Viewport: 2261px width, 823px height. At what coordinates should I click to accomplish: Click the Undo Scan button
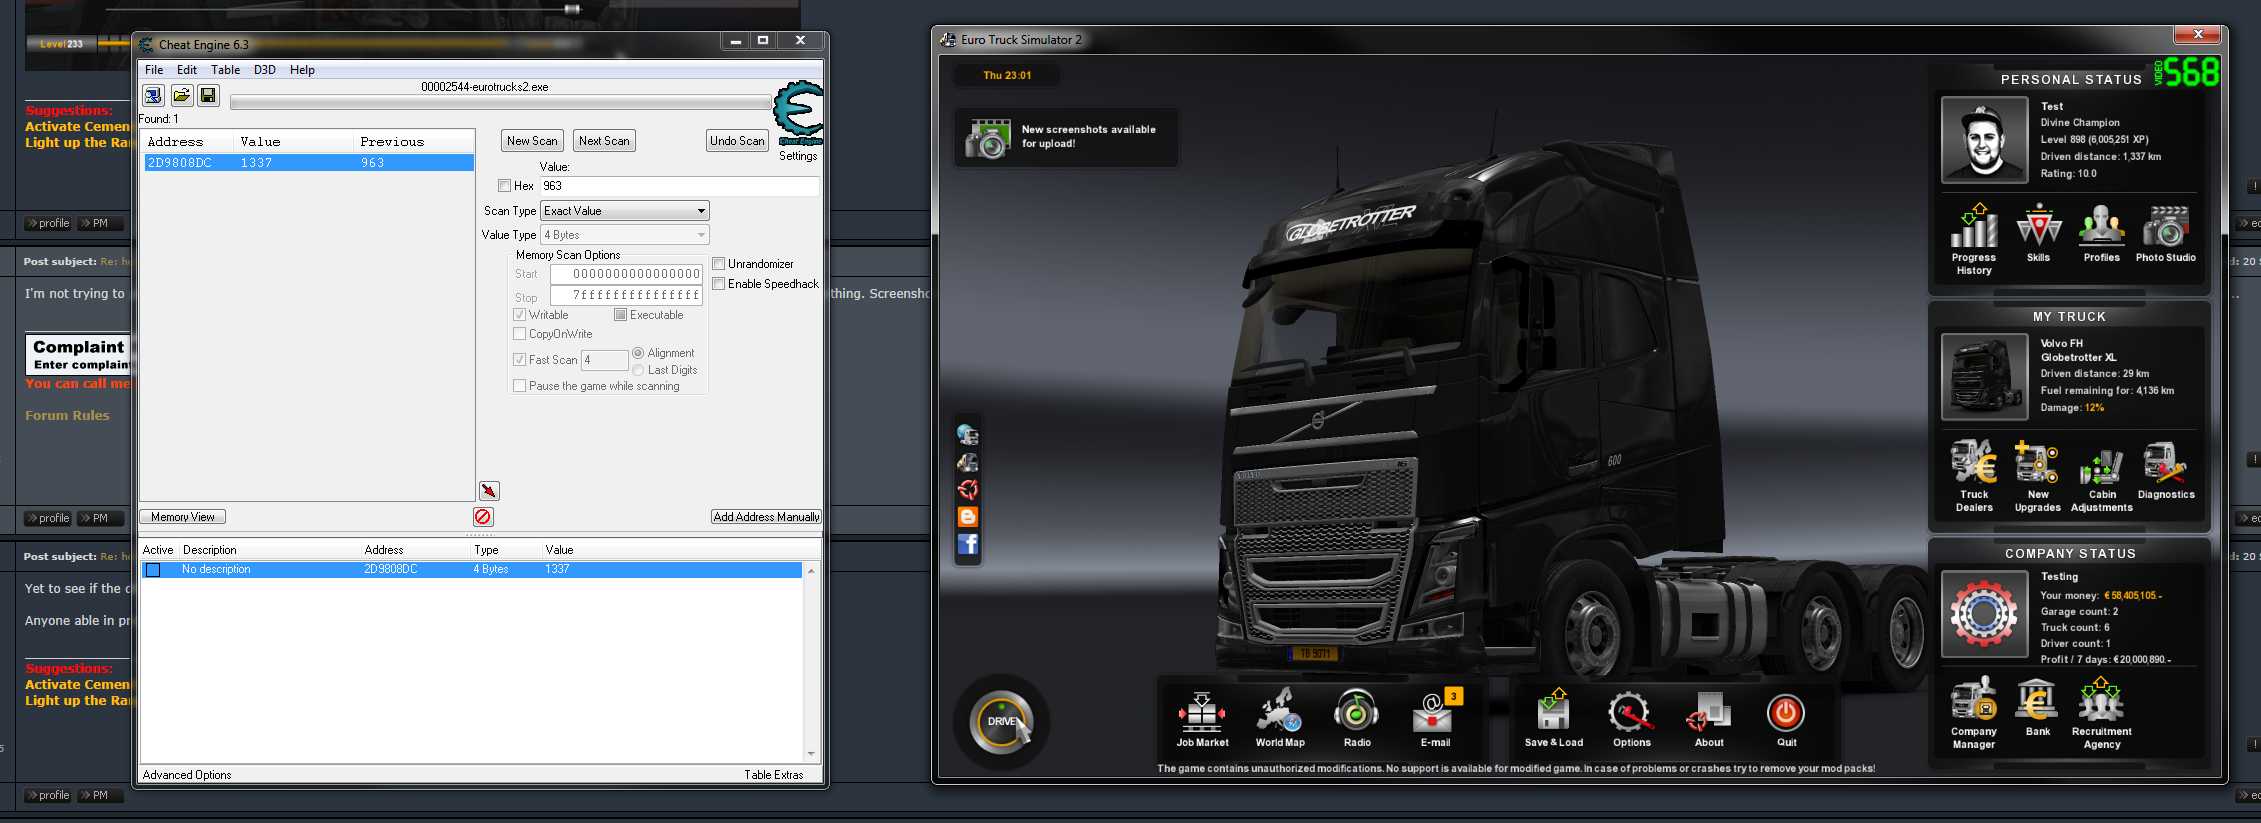coord(737,141)
